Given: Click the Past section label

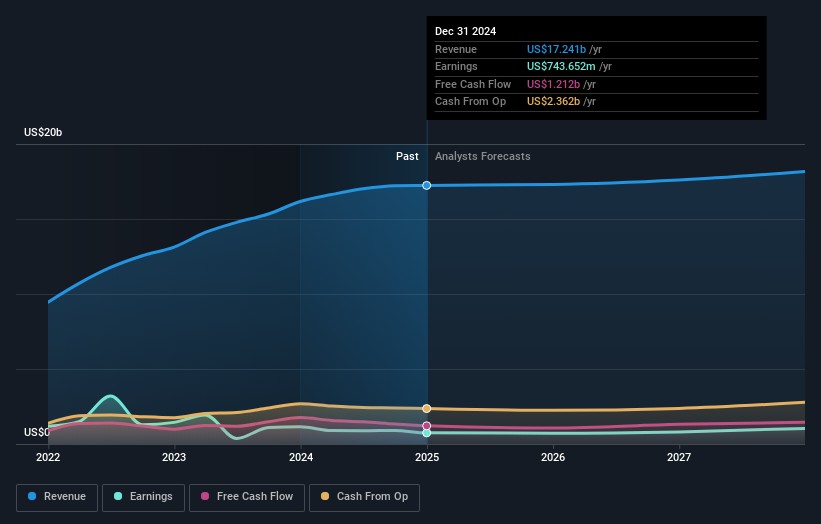Looking at the screenshot, I should click(407, 156).
